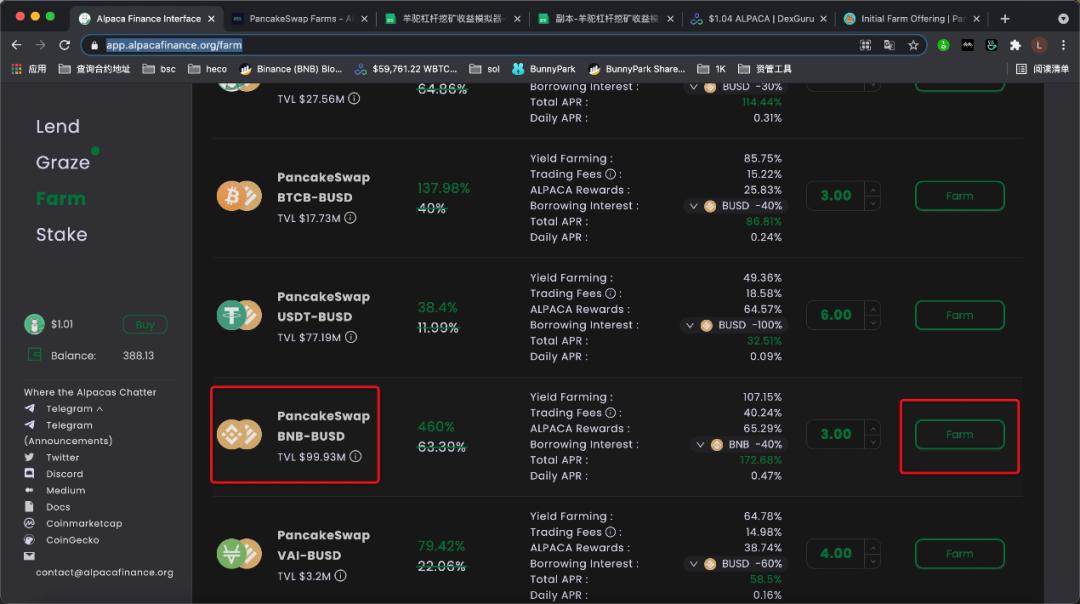
Task: Open BUSD -100% borrowing dropdown in USDT-BUSD row
Action: click(x=689, y=325)
